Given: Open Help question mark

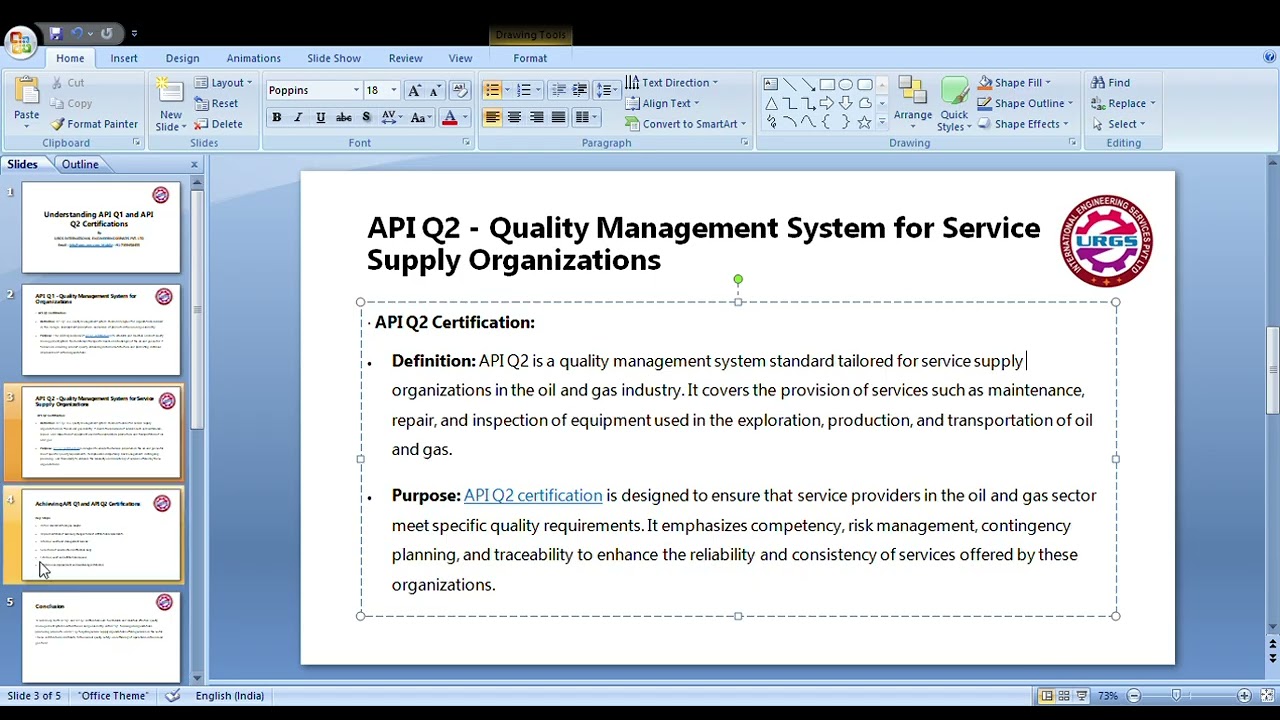Looking at the screenshot, I should coord(1269,58).
